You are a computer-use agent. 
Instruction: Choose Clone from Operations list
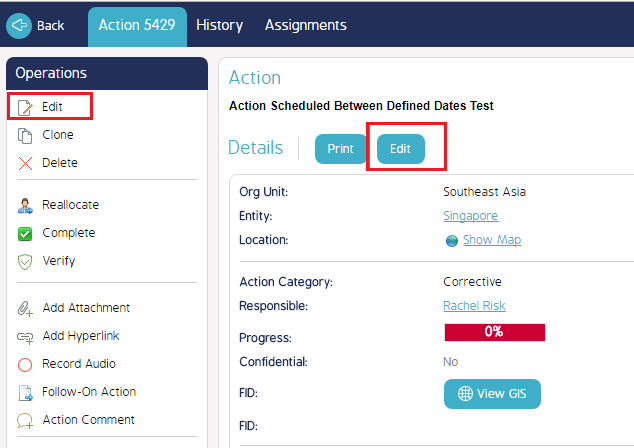58,135
